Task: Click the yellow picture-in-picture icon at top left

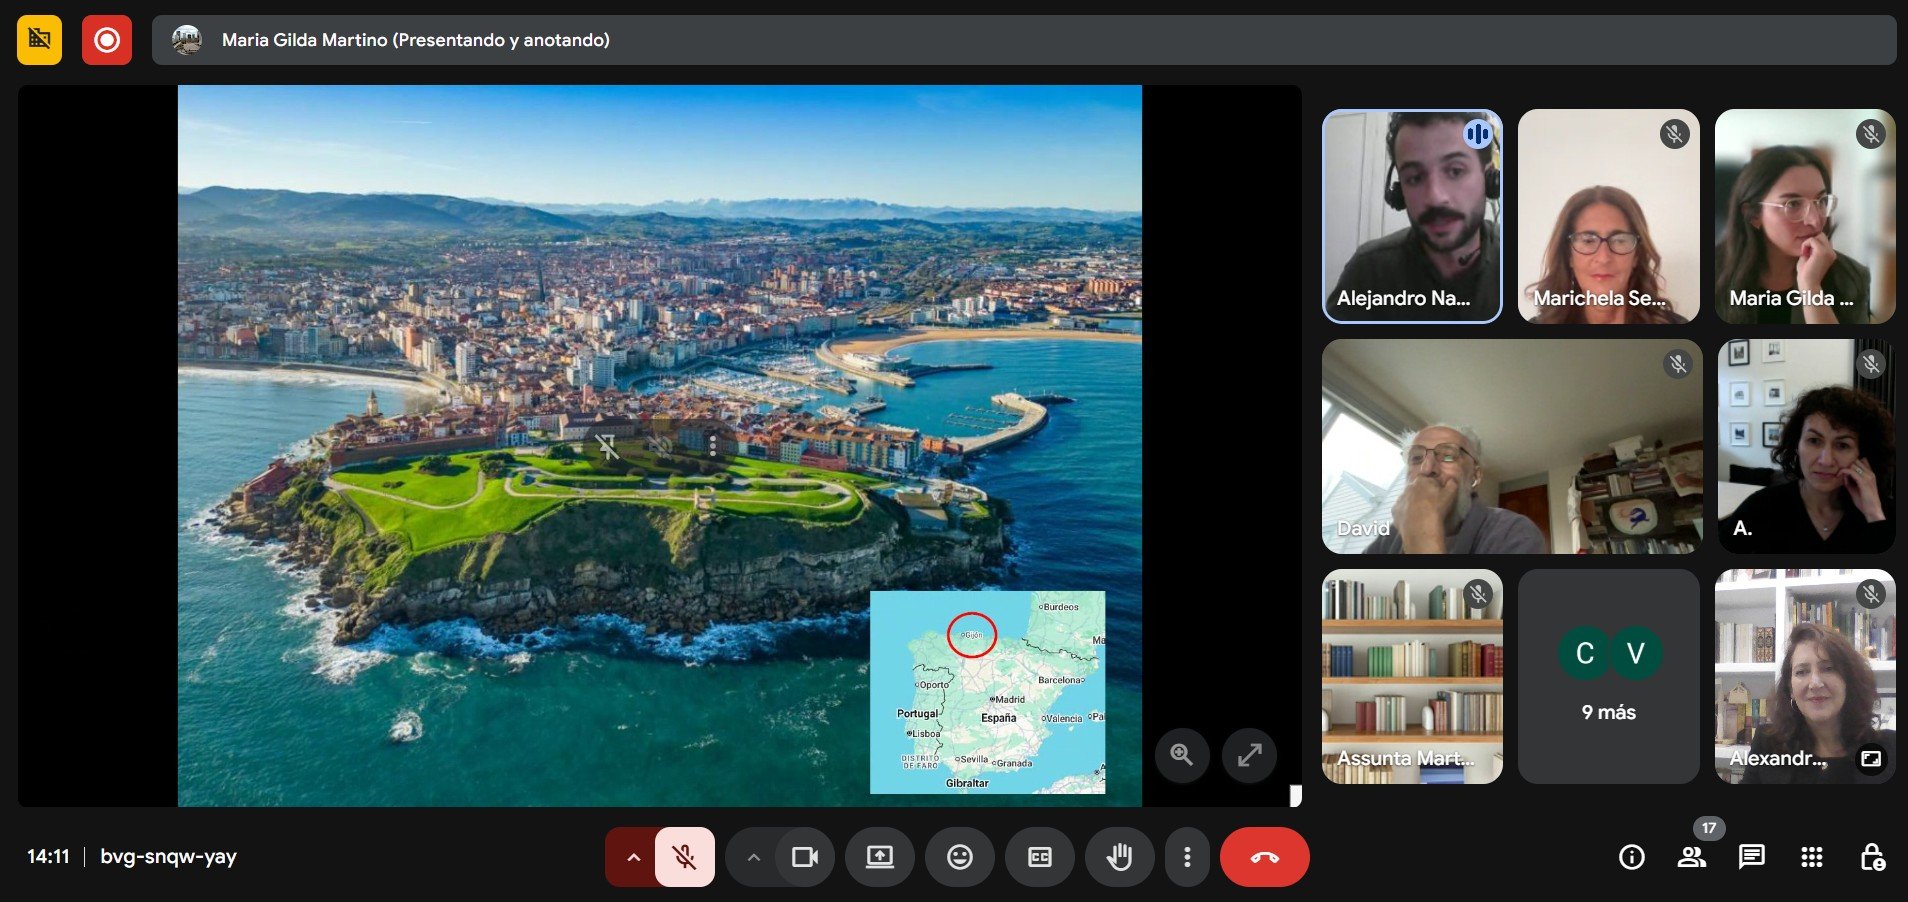Action: (x=39, y=40)
